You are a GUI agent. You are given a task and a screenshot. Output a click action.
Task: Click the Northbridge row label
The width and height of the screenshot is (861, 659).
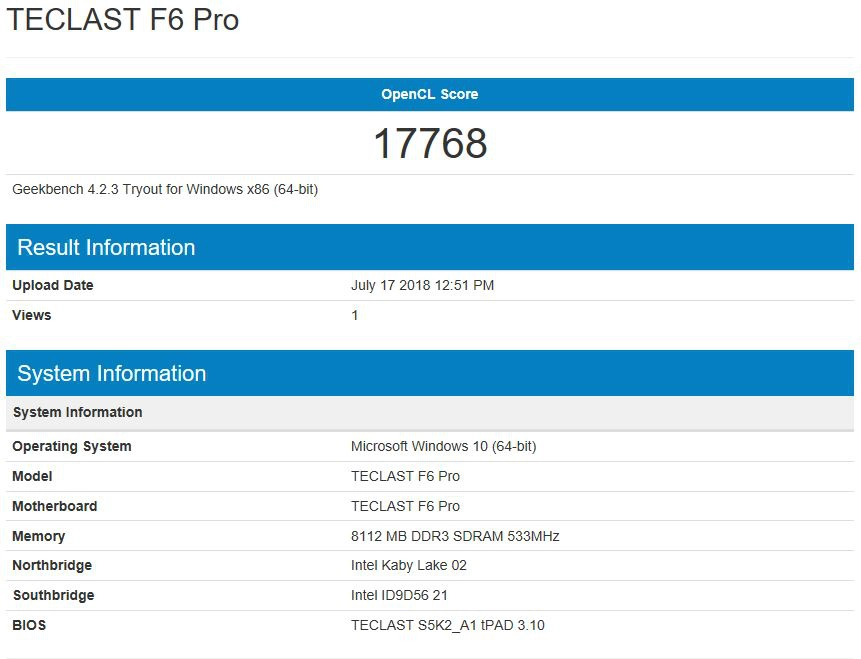[52, 566]
